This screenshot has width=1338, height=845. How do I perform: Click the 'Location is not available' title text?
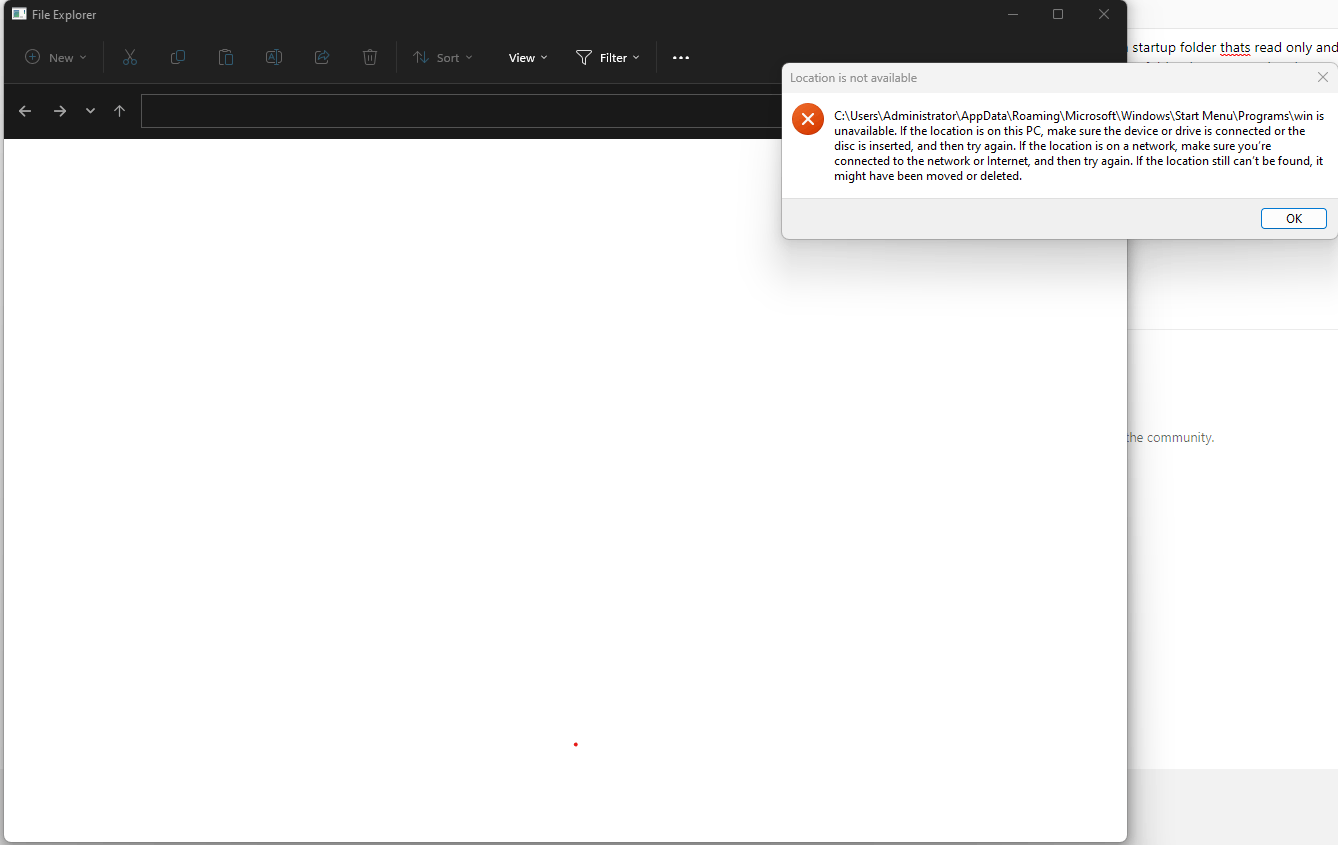pos(853,78)
